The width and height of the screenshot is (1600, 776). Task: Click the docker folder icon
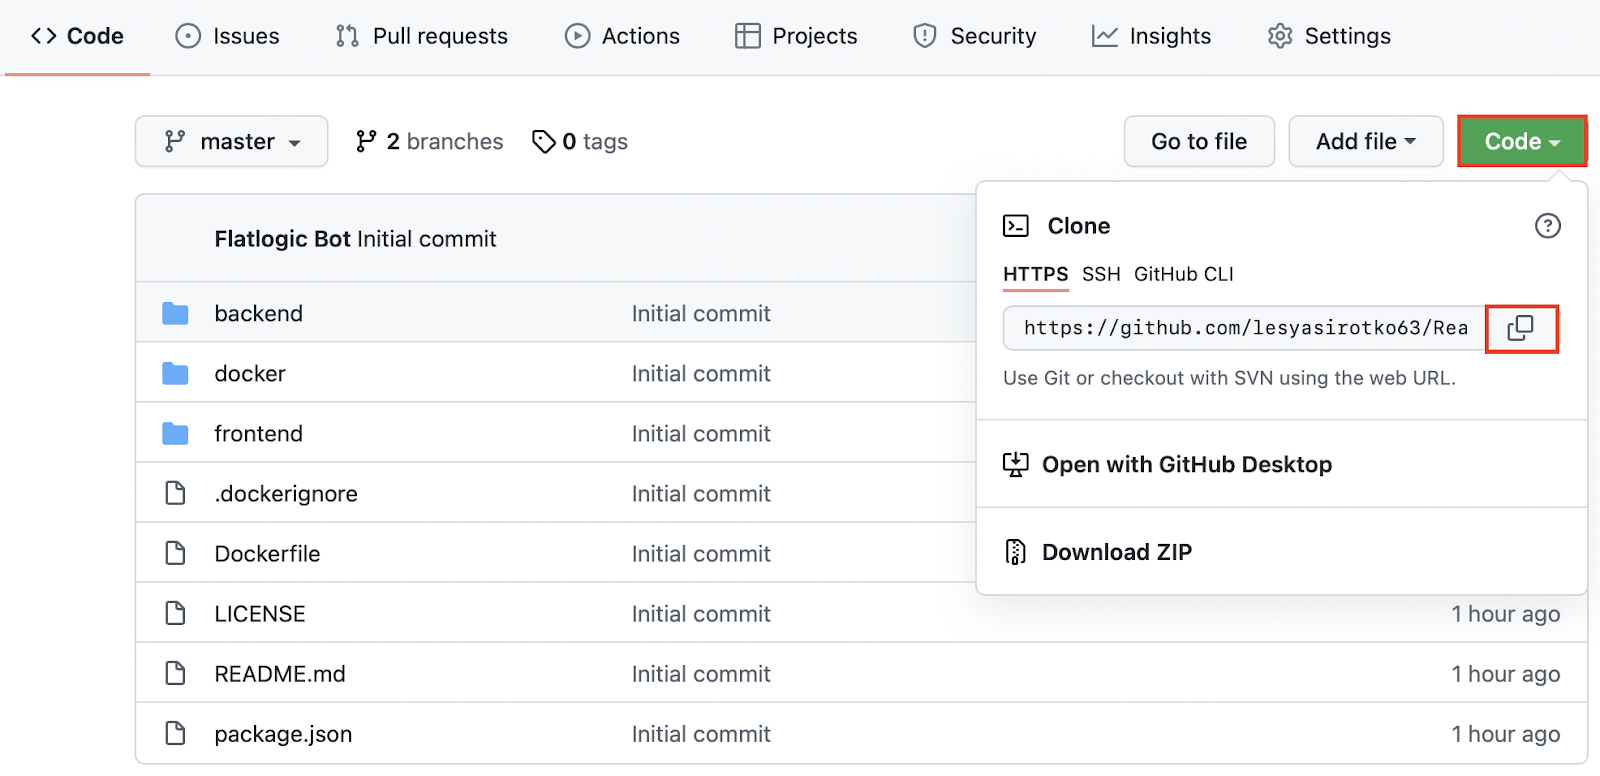click(175, 373)
